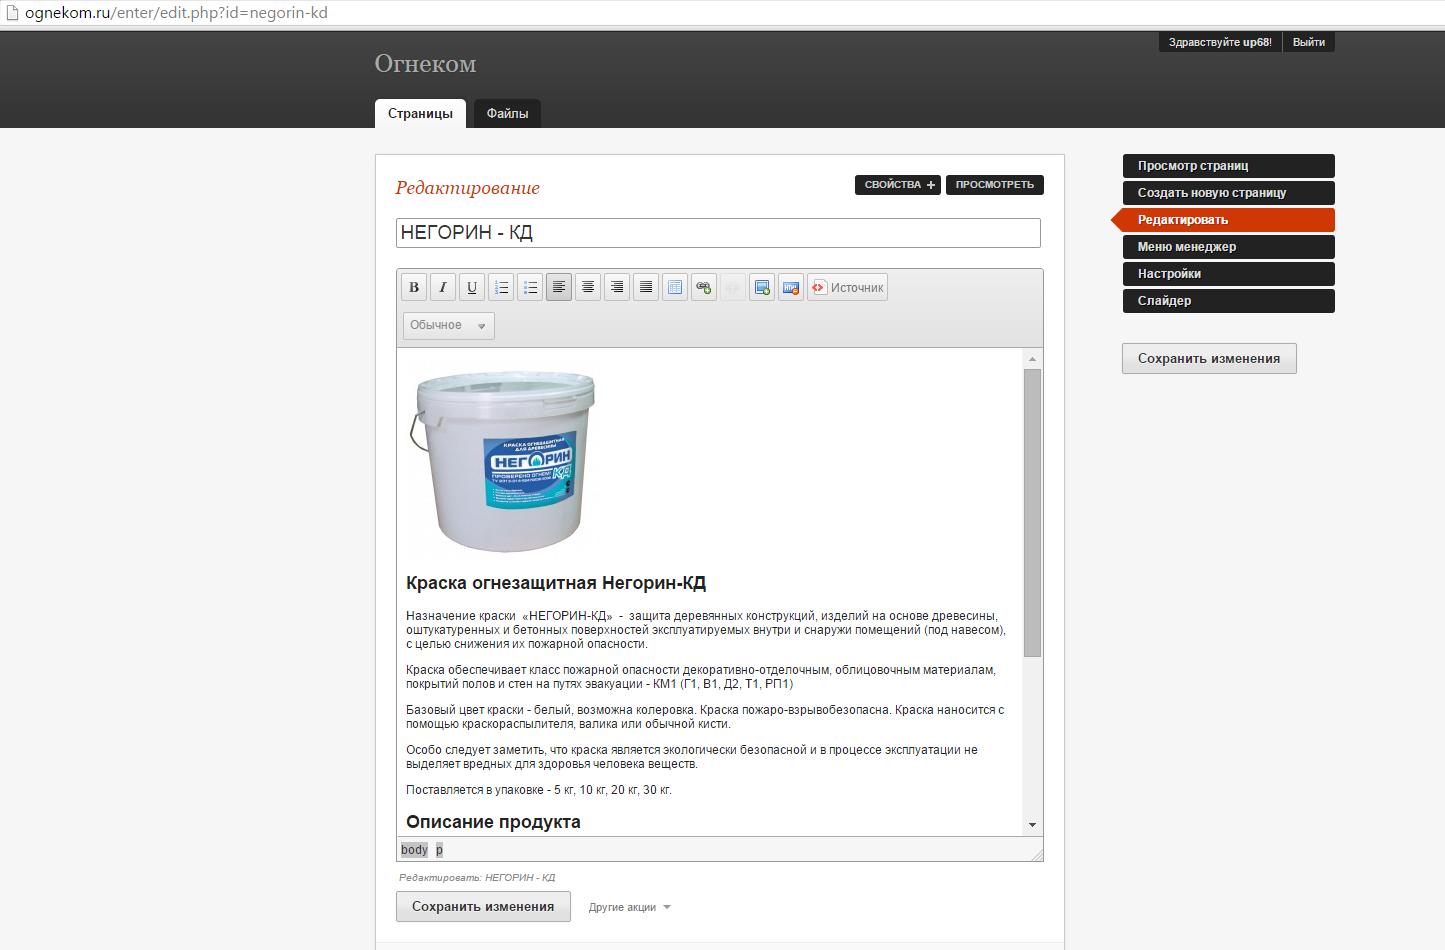Image resolution: width=1445 pixels, height=950 pixels.
Task: Click the browser address bar URL
Action: click(x=176, y=13)
